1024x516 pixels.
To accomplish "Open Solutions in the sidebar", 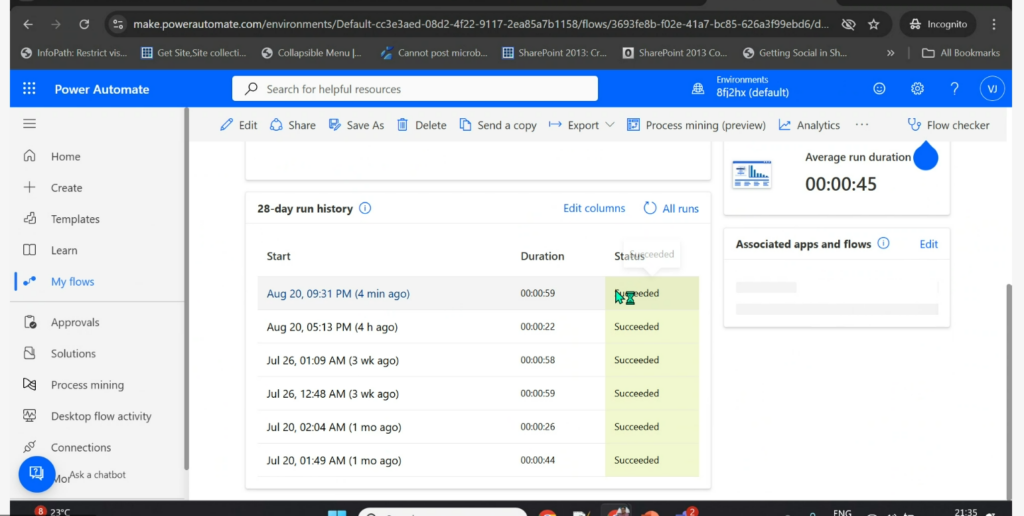I will coord(73,353).
